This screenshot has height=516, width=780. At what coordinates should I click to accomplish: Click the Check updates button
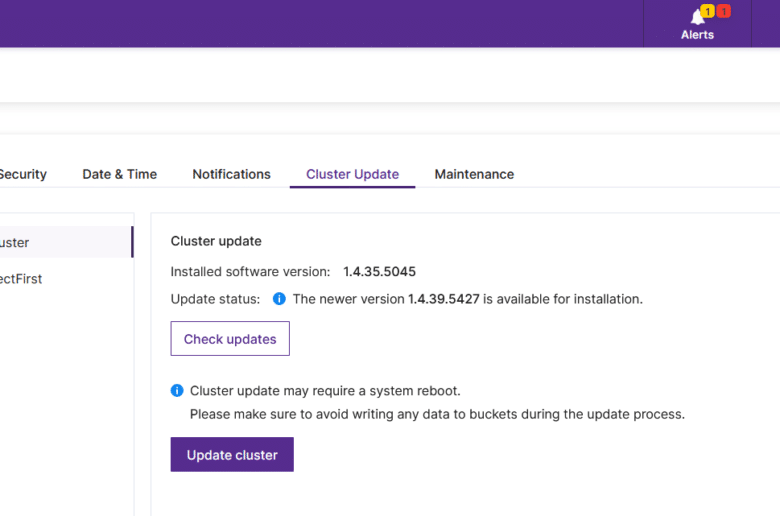click(230, 338)
